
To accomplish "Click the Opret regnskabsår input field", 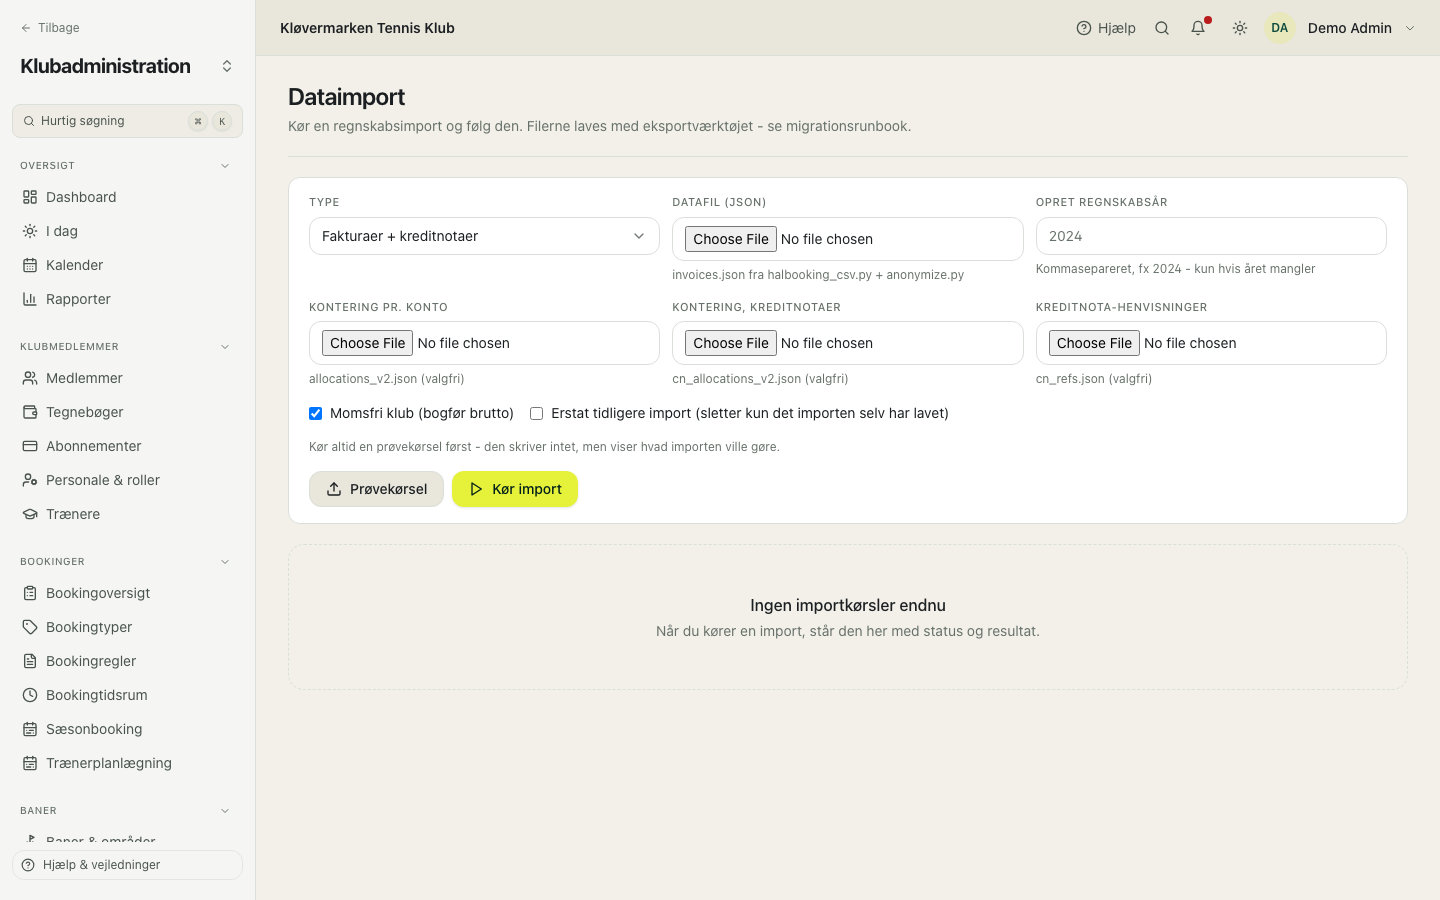I will (1211, 236).
